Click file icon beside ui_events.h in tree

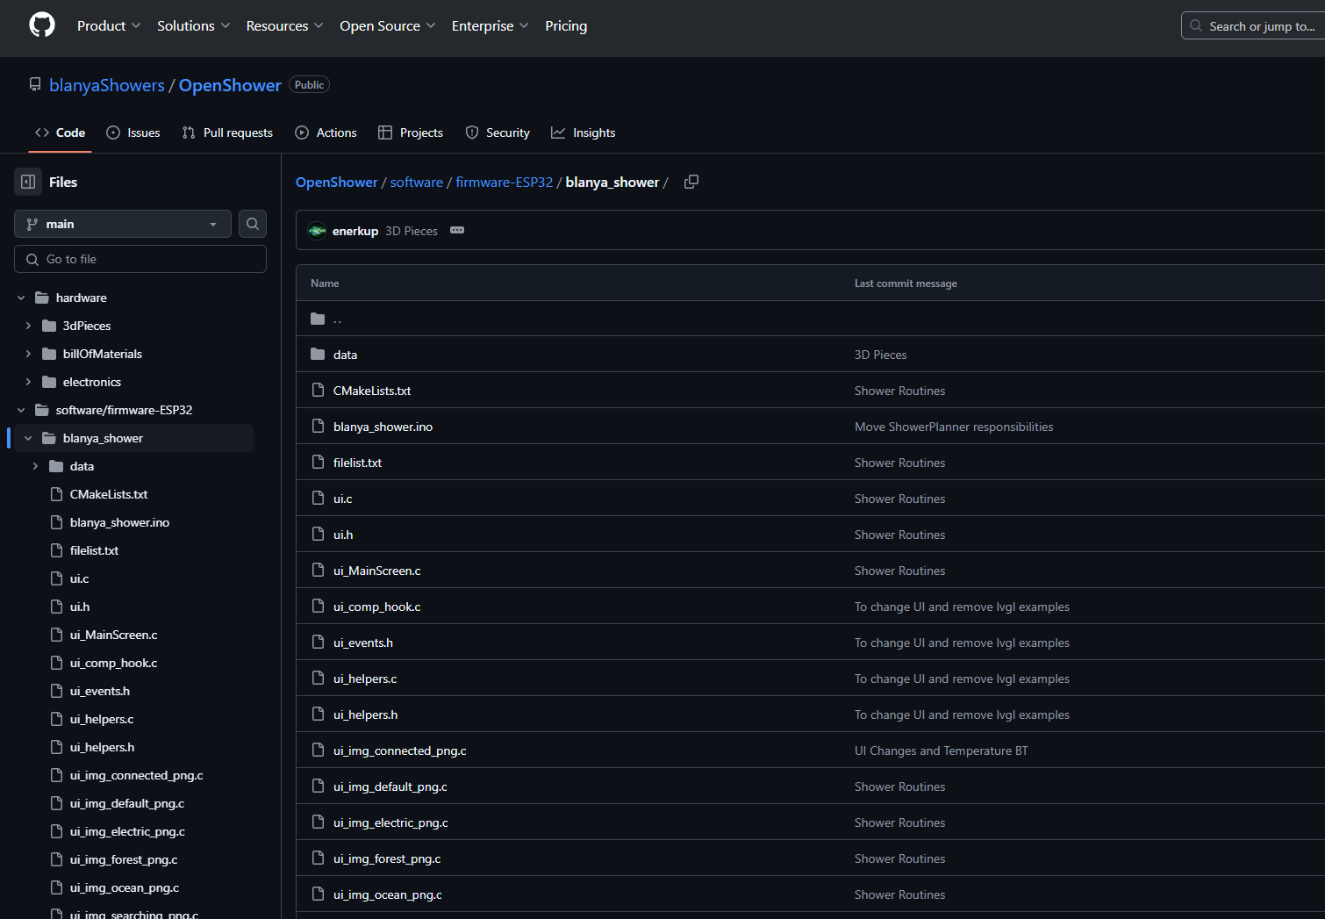pos(56,691)
